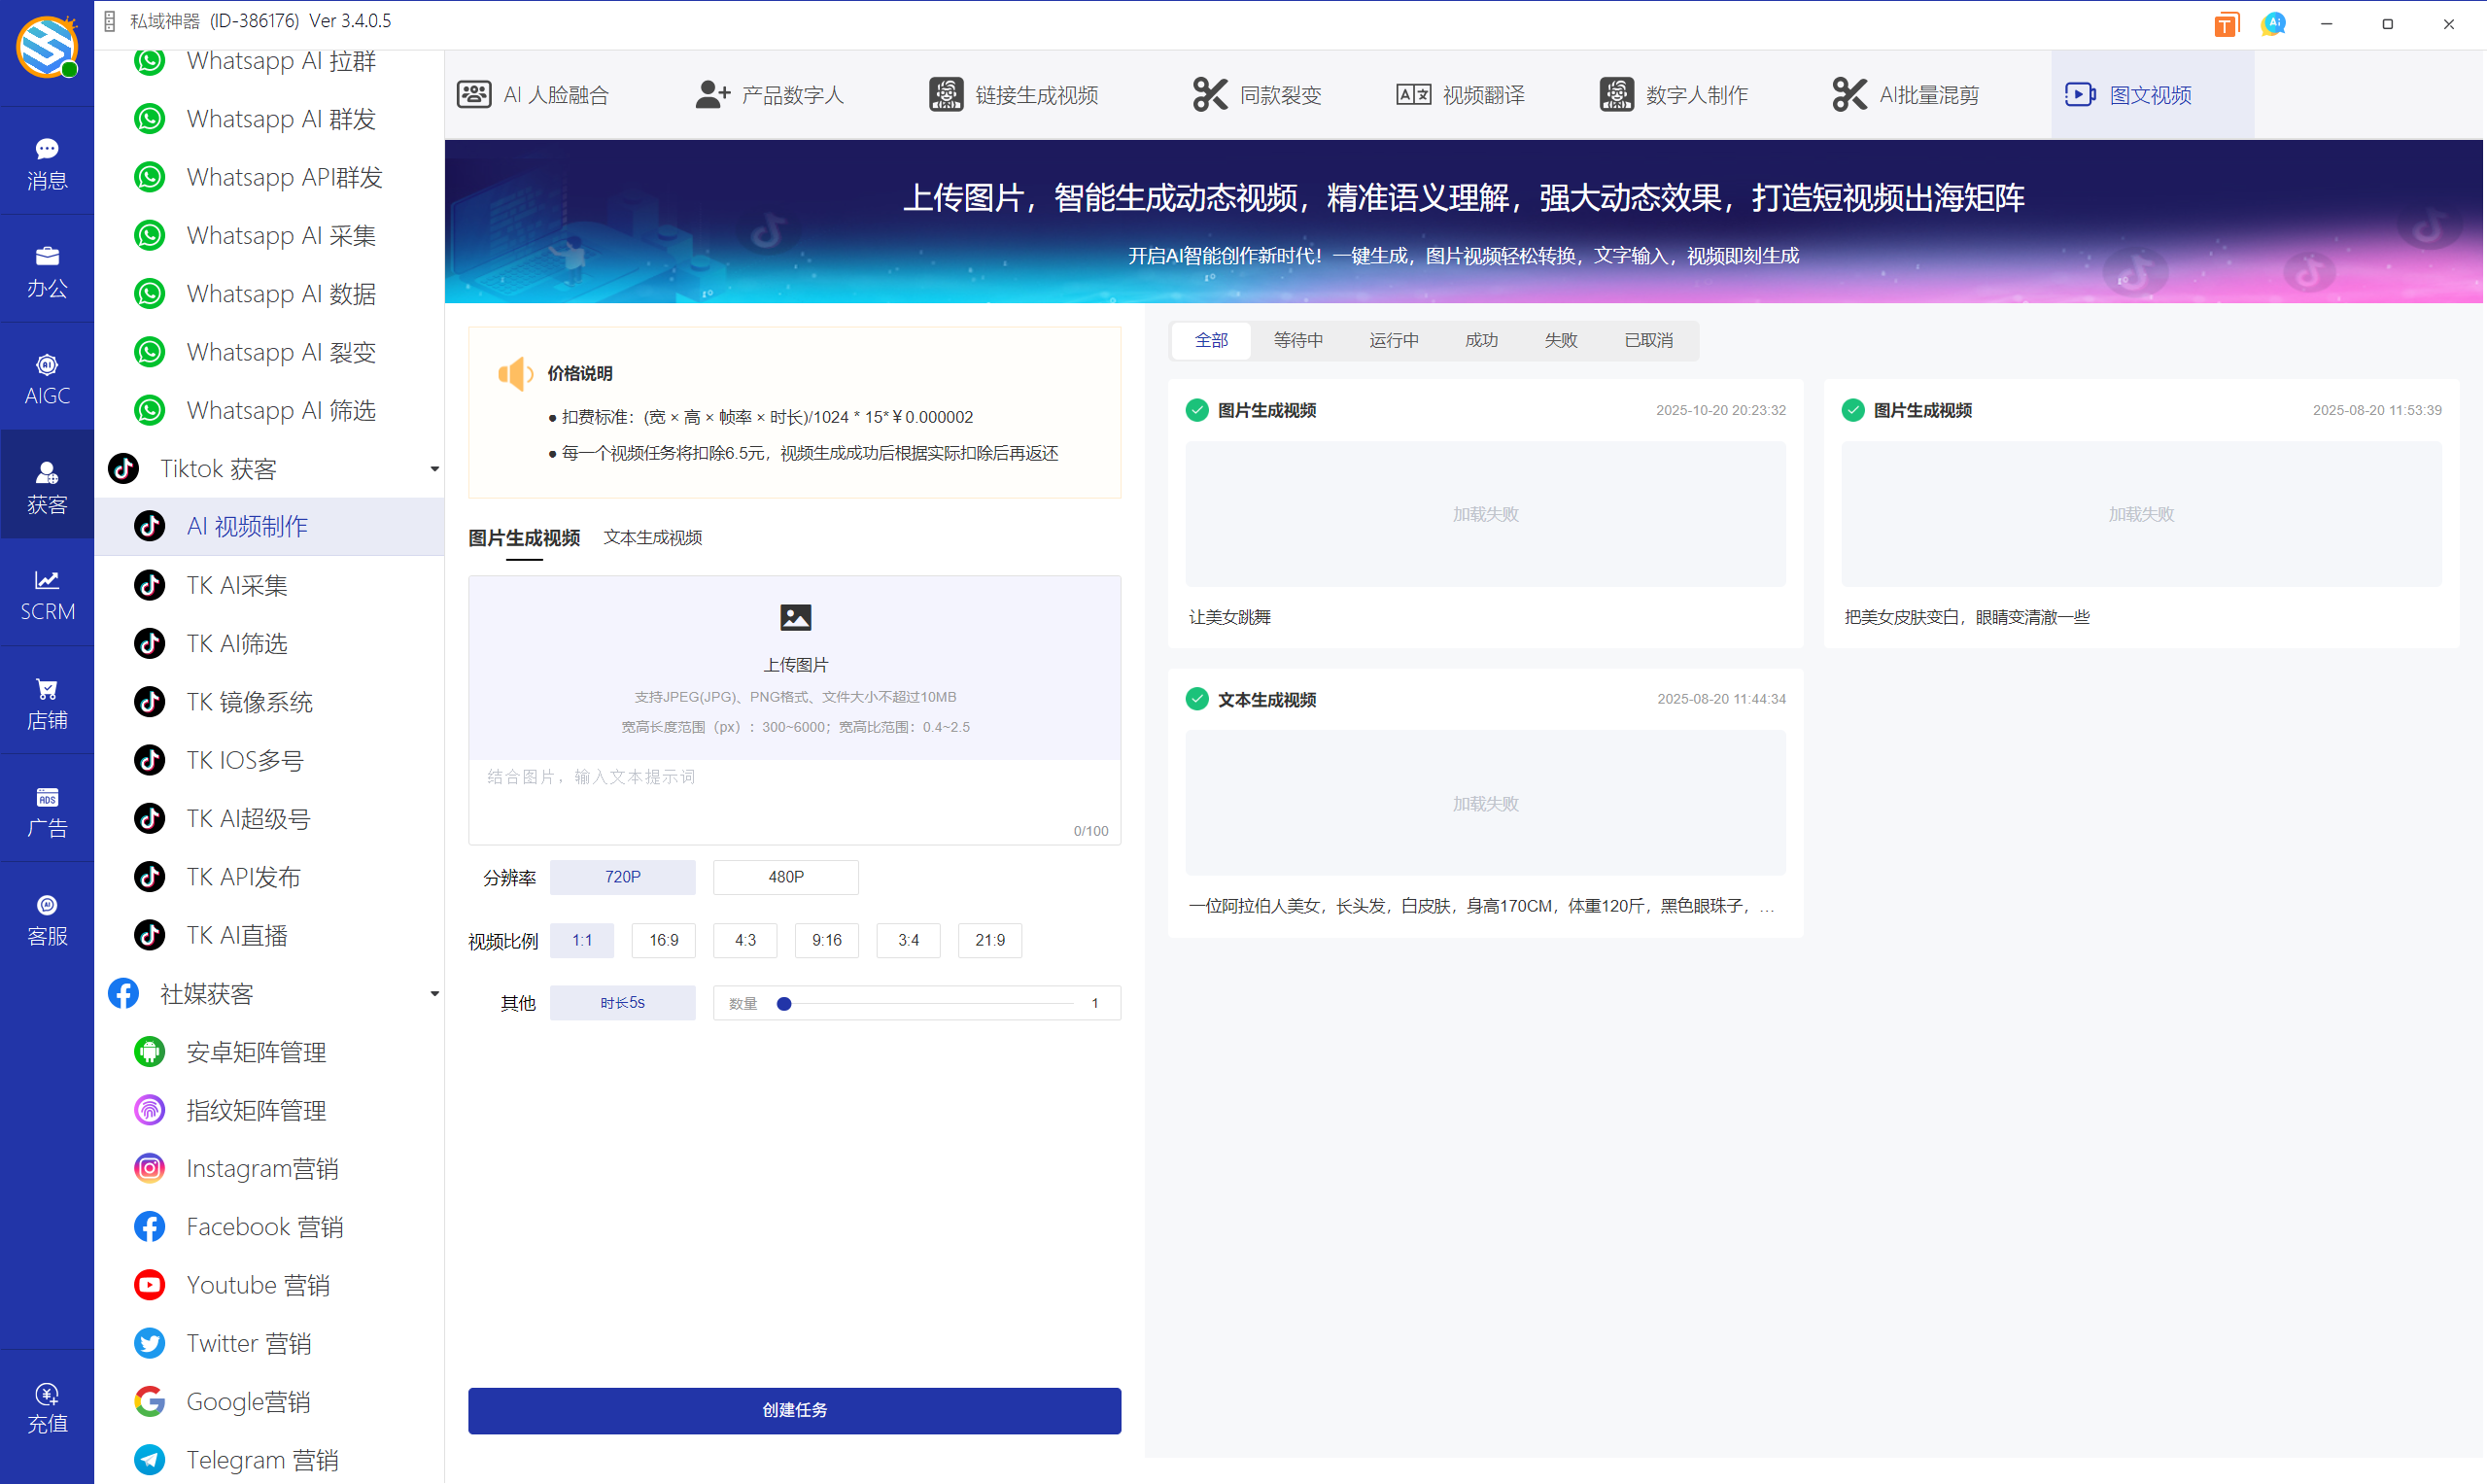Open 视频翻译 video translation tool

(1460, 95)
